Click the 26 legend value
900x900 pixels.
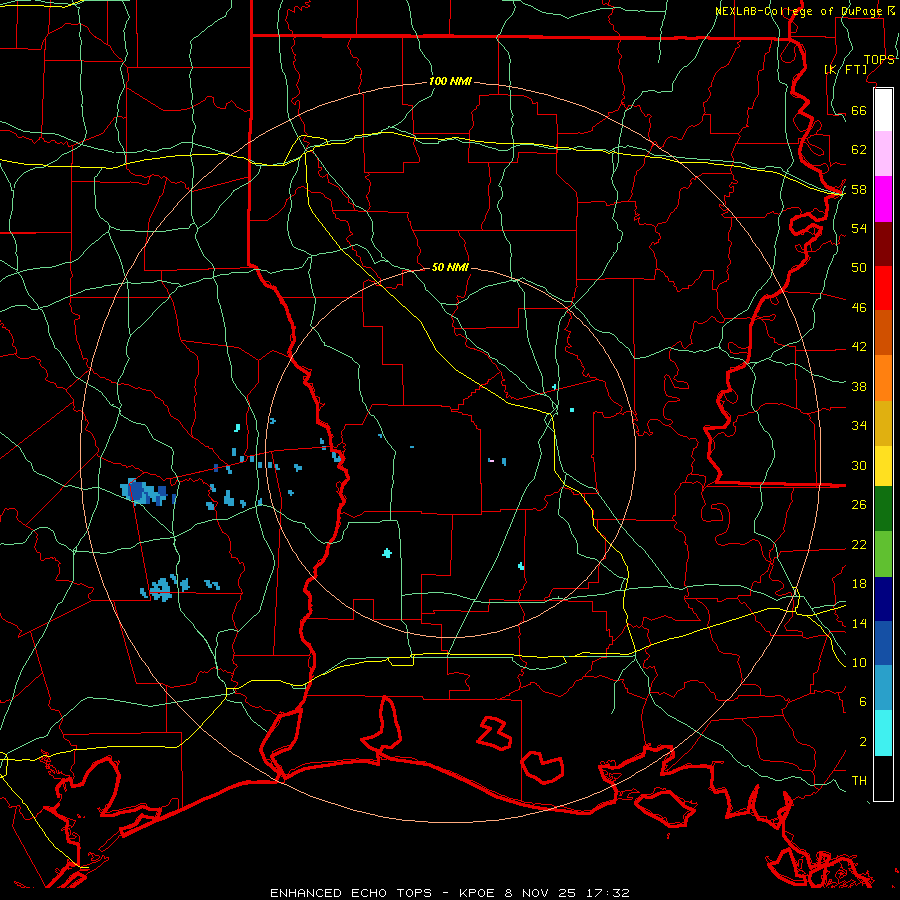pyautogui.click(x=859, y=505)
